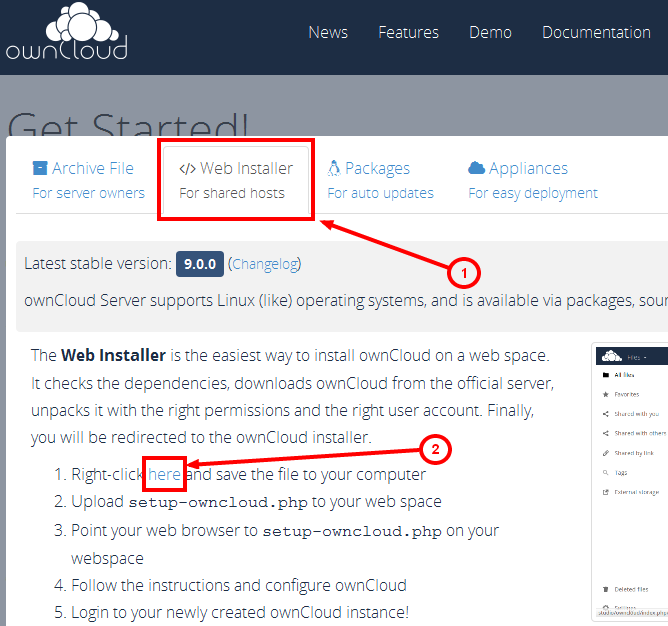Switch to the Archive File tab
The width and height of the screenshot is (668, 626).
(x=89, y=180)
